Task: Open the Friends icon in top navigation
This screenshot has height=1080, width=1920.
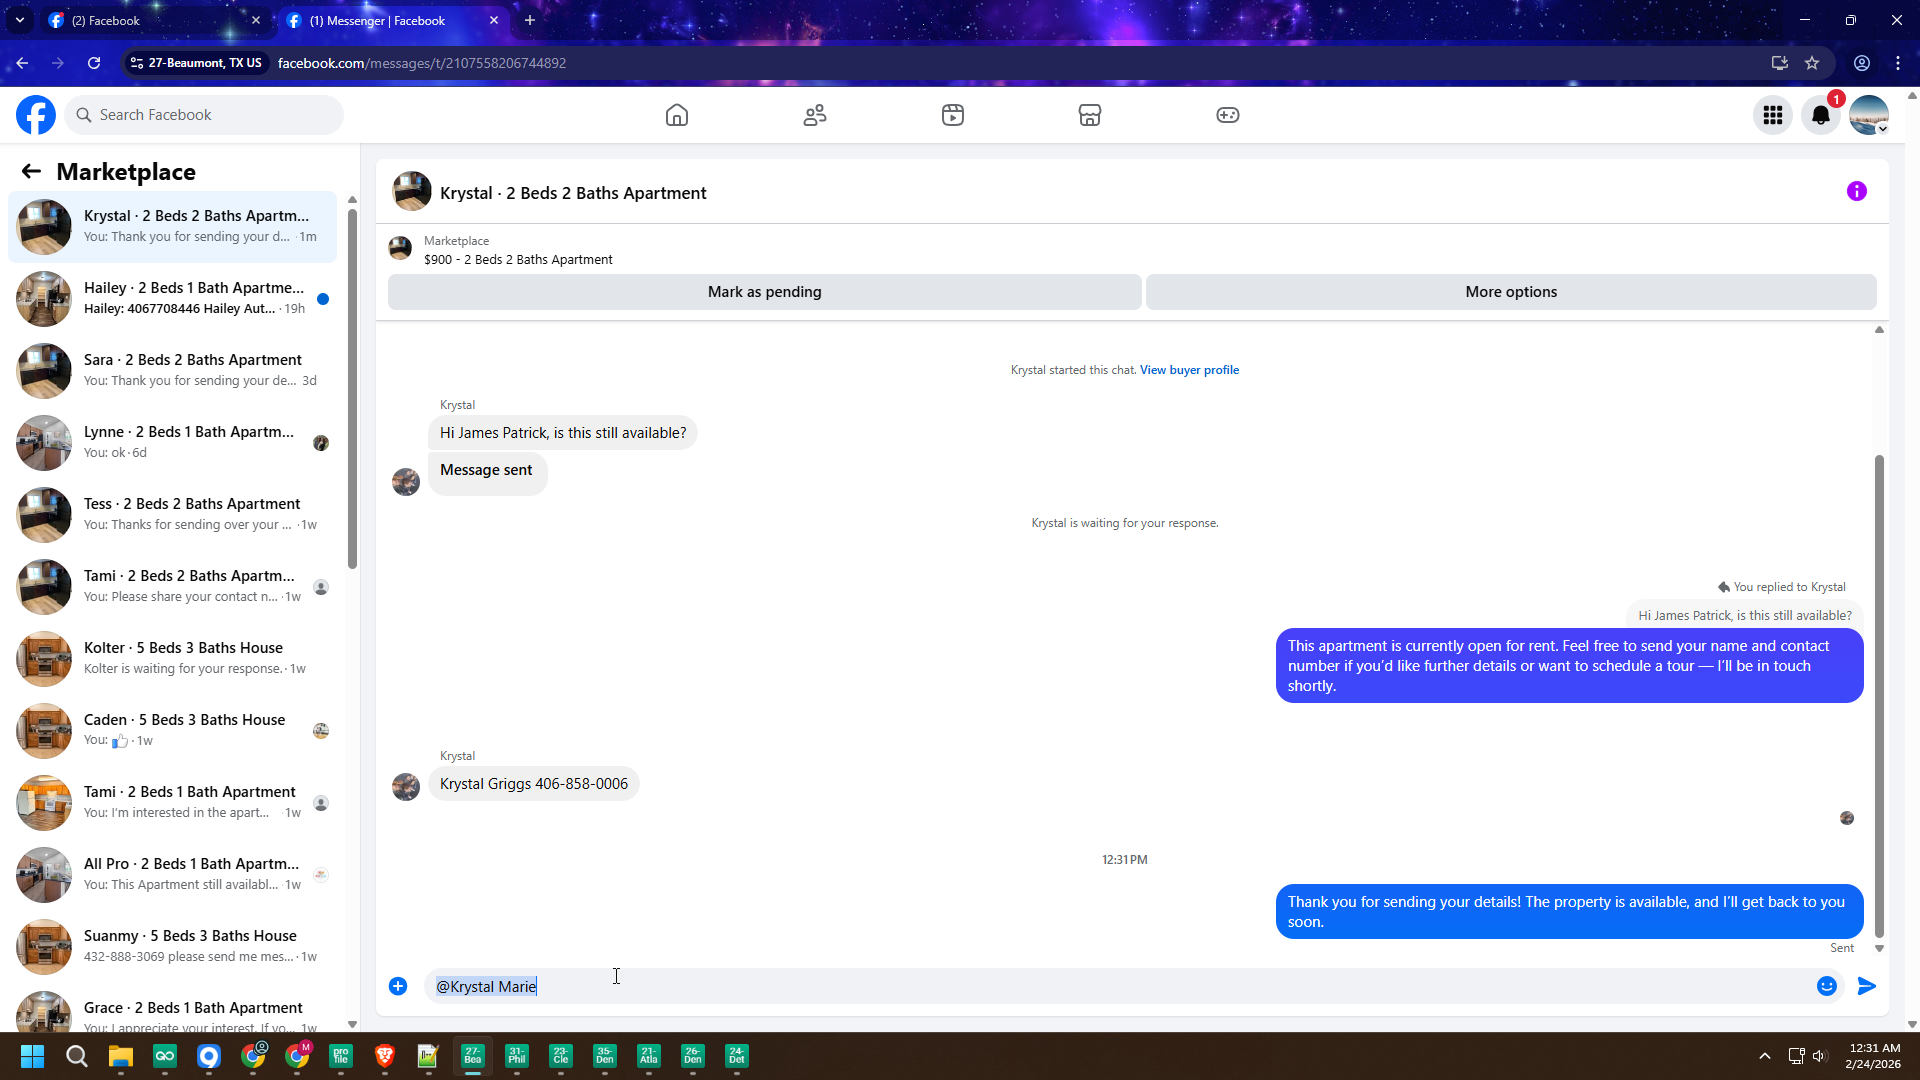Action: [x=815, y=115]
